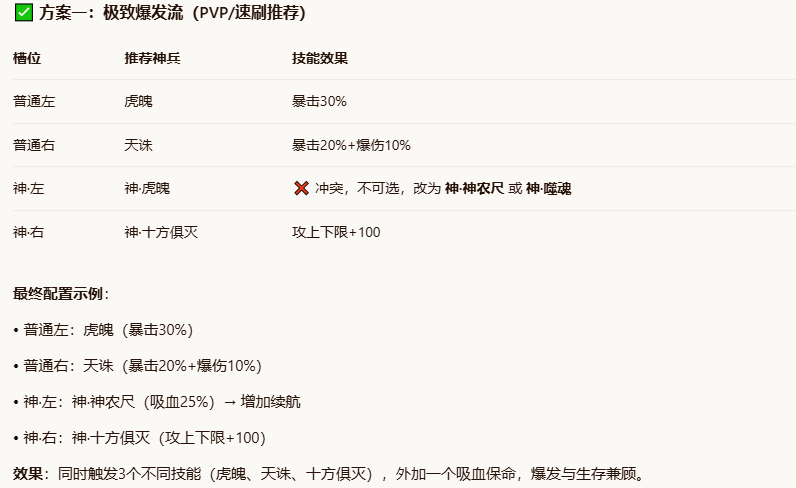Select the 神·十方俱灭 table cell

coord(161,232)
